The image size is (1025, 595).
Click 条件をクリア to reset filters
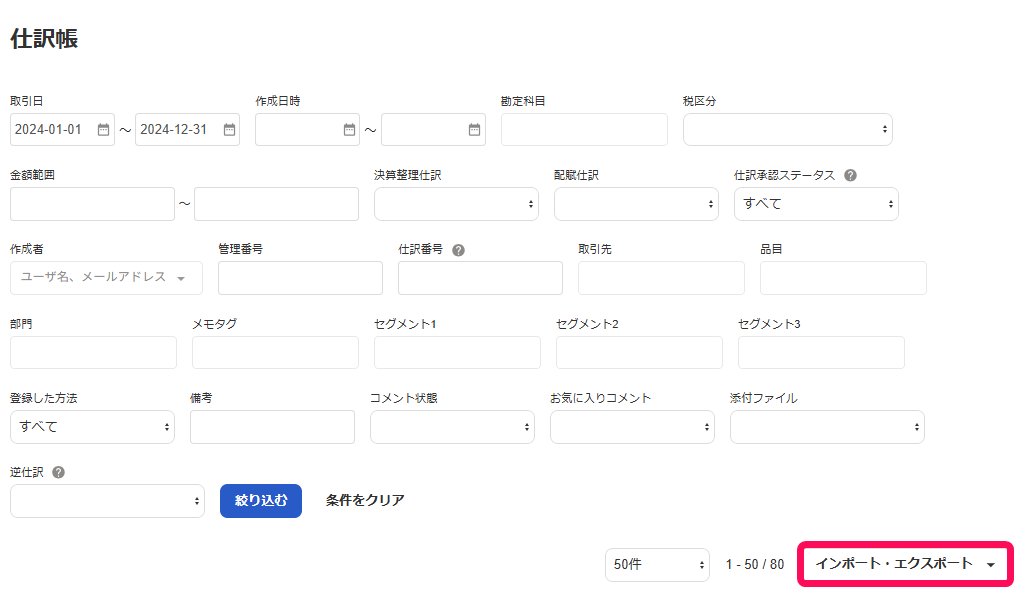click(365, 500)
